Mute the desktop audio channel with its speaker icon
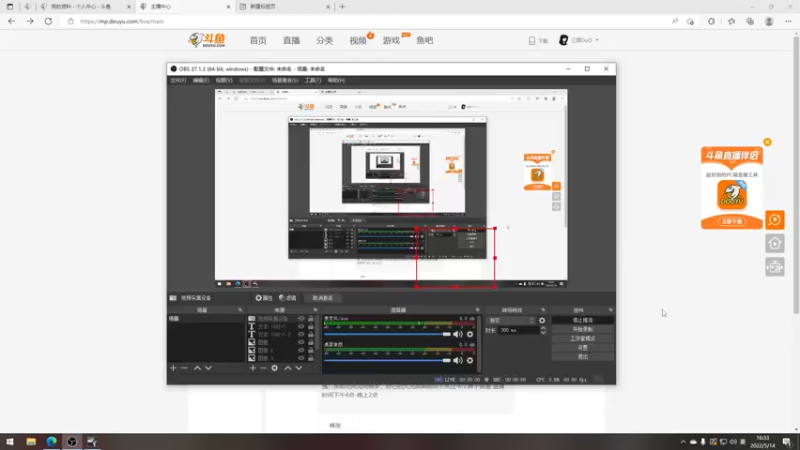 (458, 360)
